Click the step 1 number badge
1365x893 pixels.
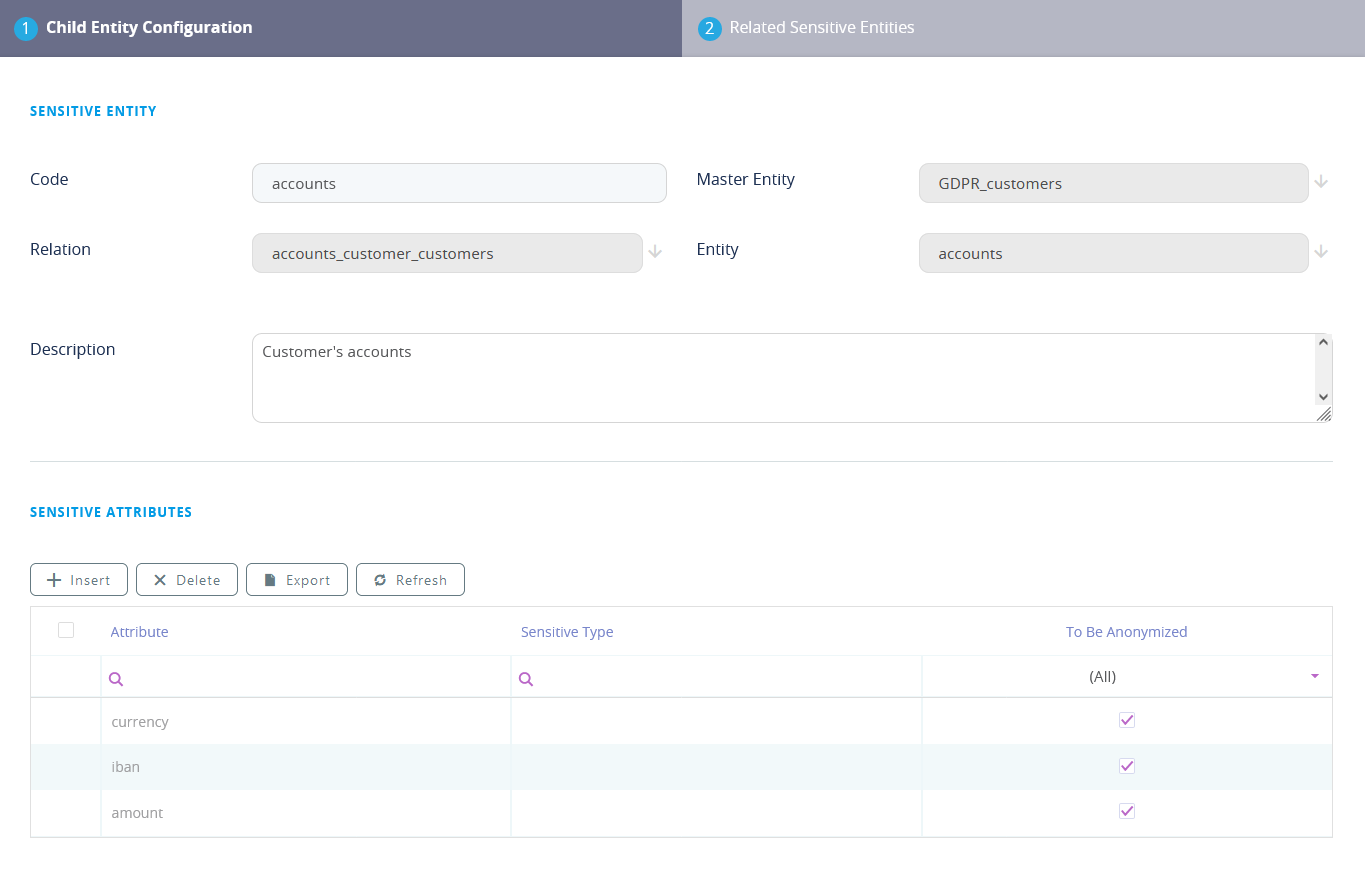click(26, 28)
